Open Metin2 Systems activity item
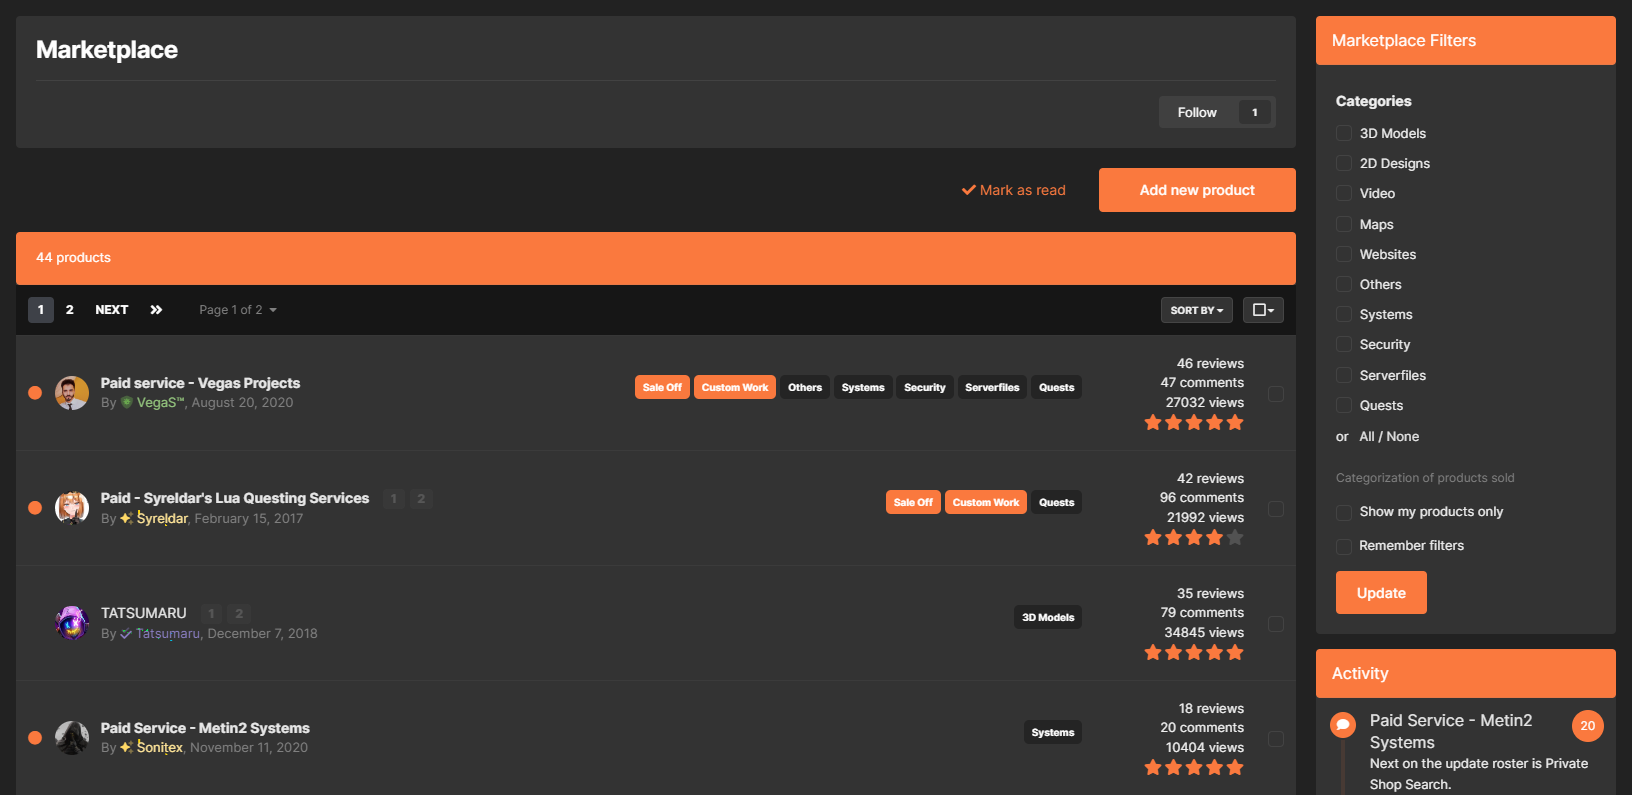The image size is (1632, 795). pyautogui.click(x=1450, y=731)
